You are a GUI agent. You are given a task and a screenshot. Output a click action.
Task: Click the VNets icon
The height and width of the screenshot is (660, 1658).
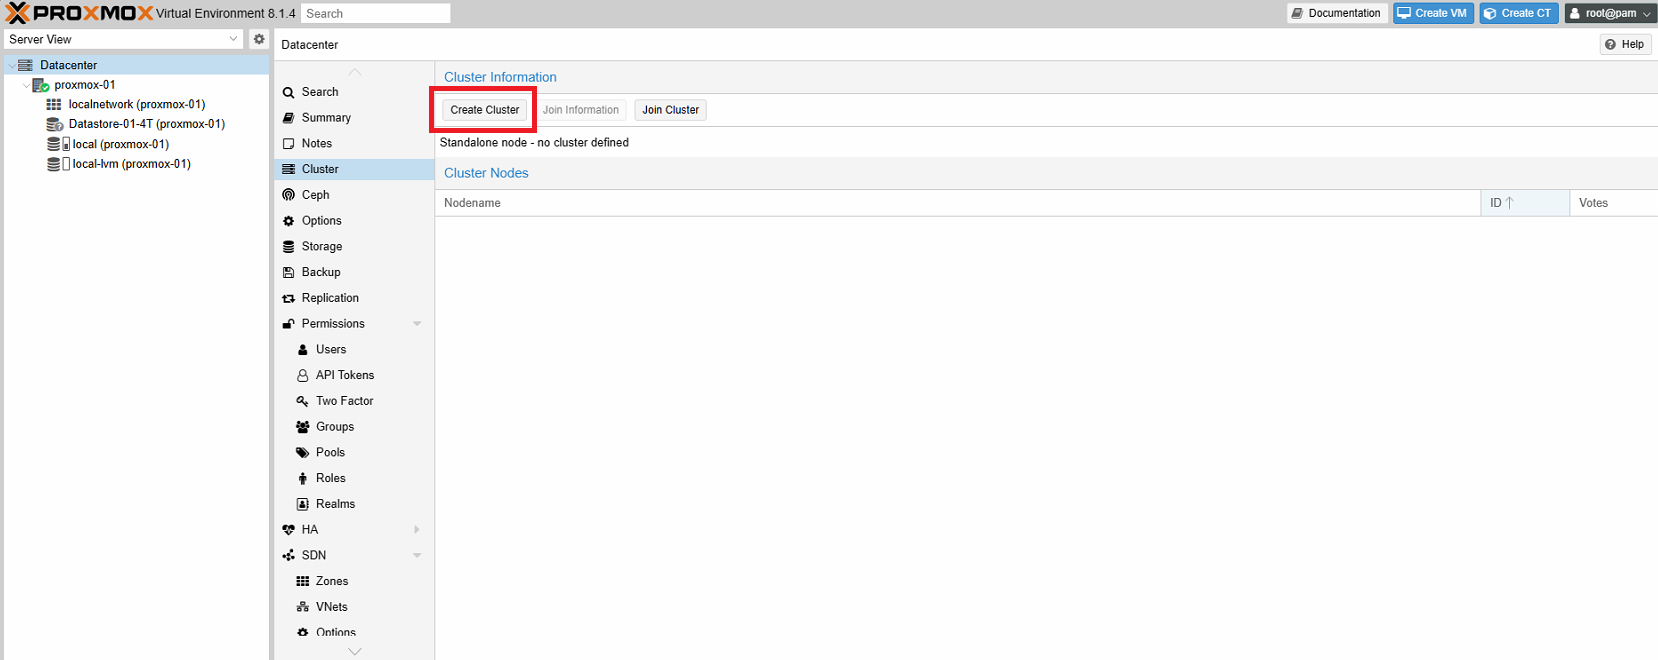pyautogui.click(x=303, y=607)
